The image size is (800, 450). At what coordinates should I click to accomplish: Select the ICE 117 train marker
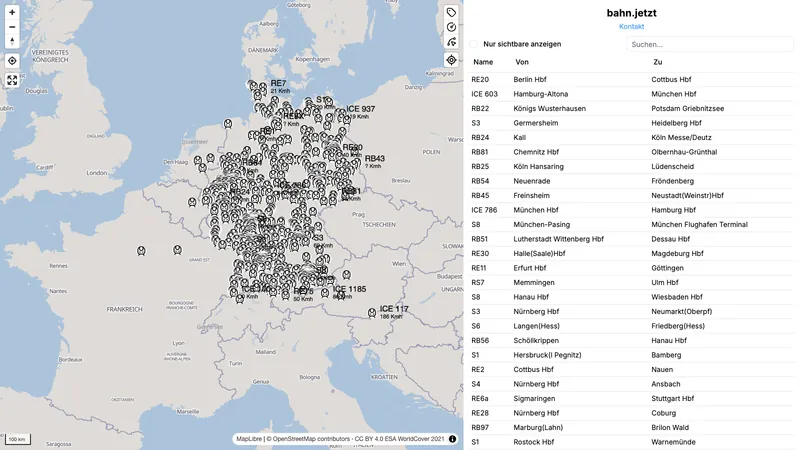[x=372, y=313]
